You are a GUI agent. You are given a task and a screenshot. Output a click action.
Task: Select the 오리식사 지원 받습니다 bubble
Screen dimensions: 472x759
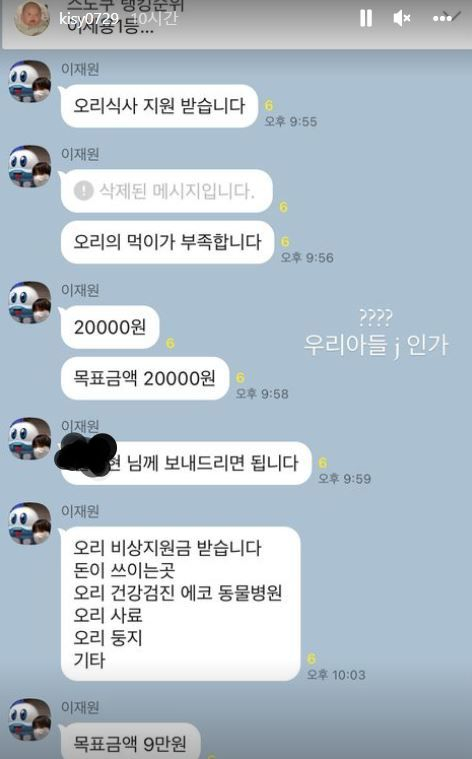[x=159, y=106]
